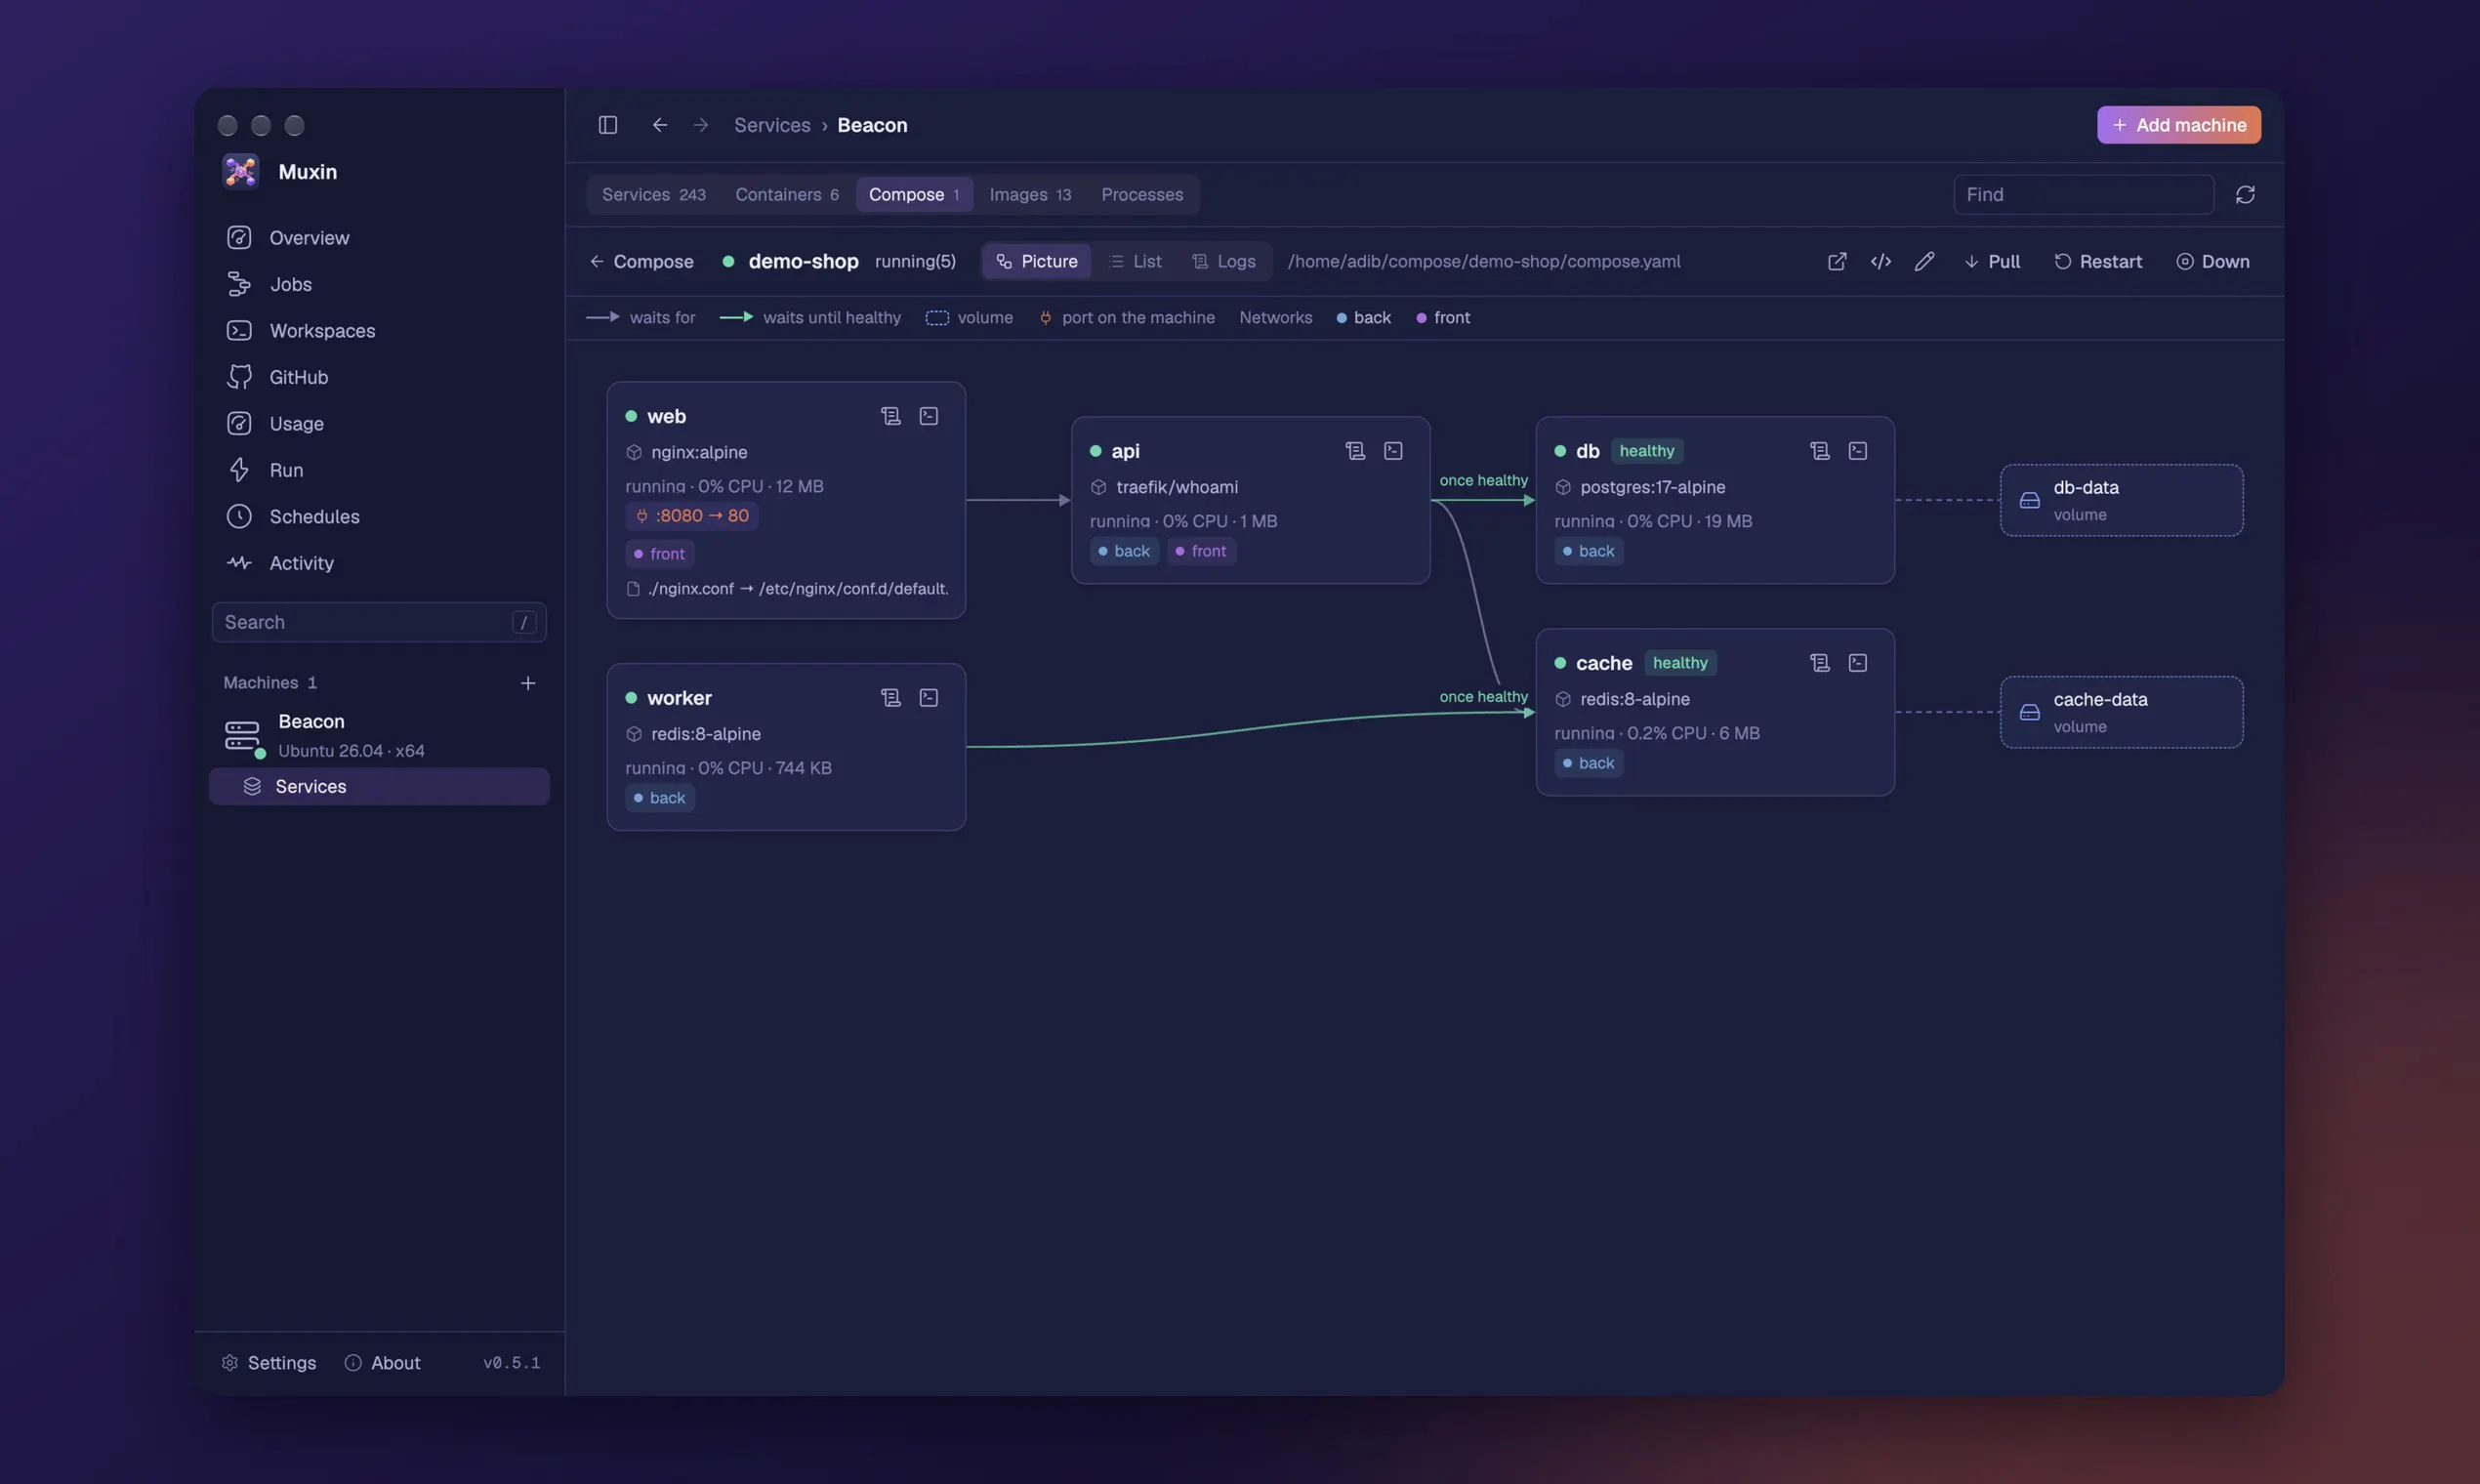Focus the Find input field
Viewport: 2480px width, 1484px height.
(x=2083, y=195)
